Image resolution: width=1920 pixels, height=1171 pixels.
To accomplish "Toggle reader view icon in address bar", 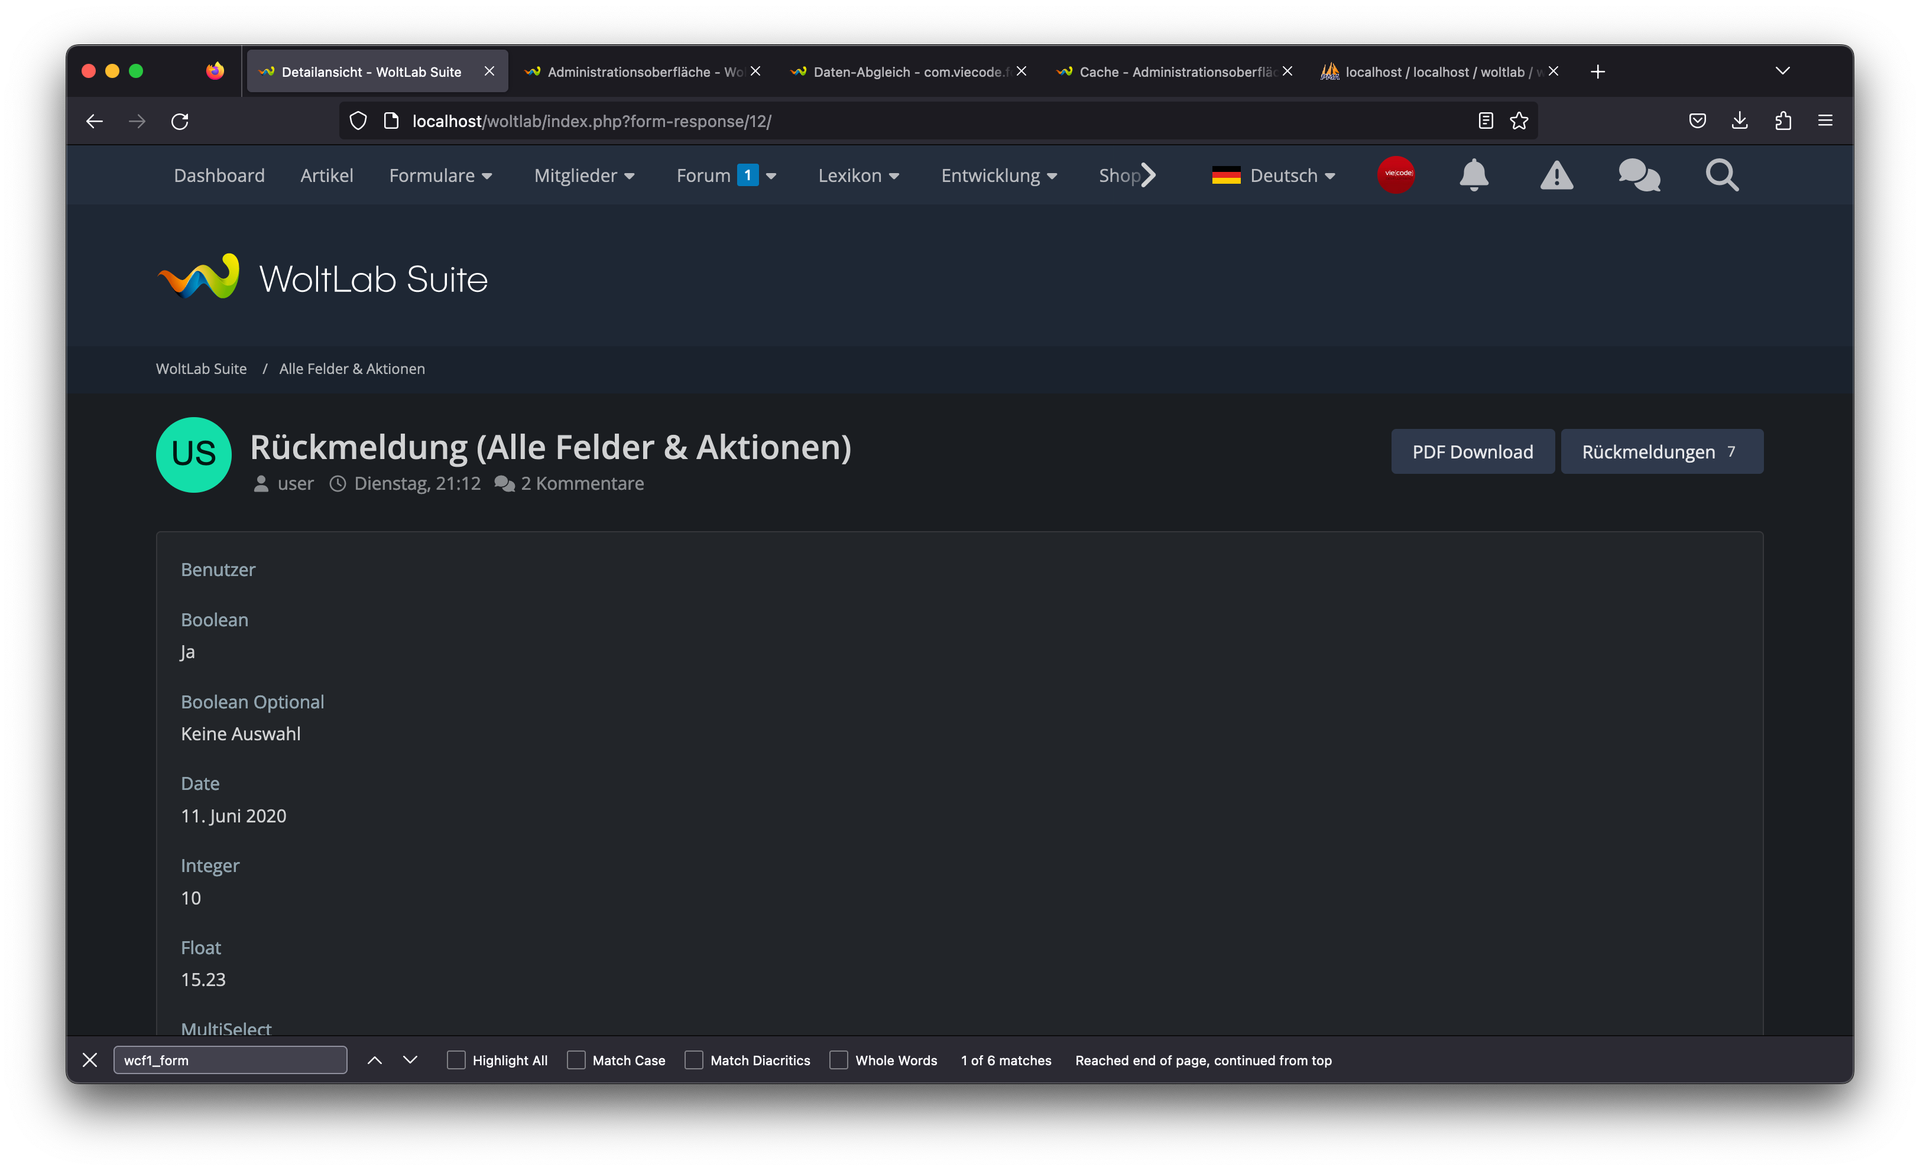I will [1486, 121].
